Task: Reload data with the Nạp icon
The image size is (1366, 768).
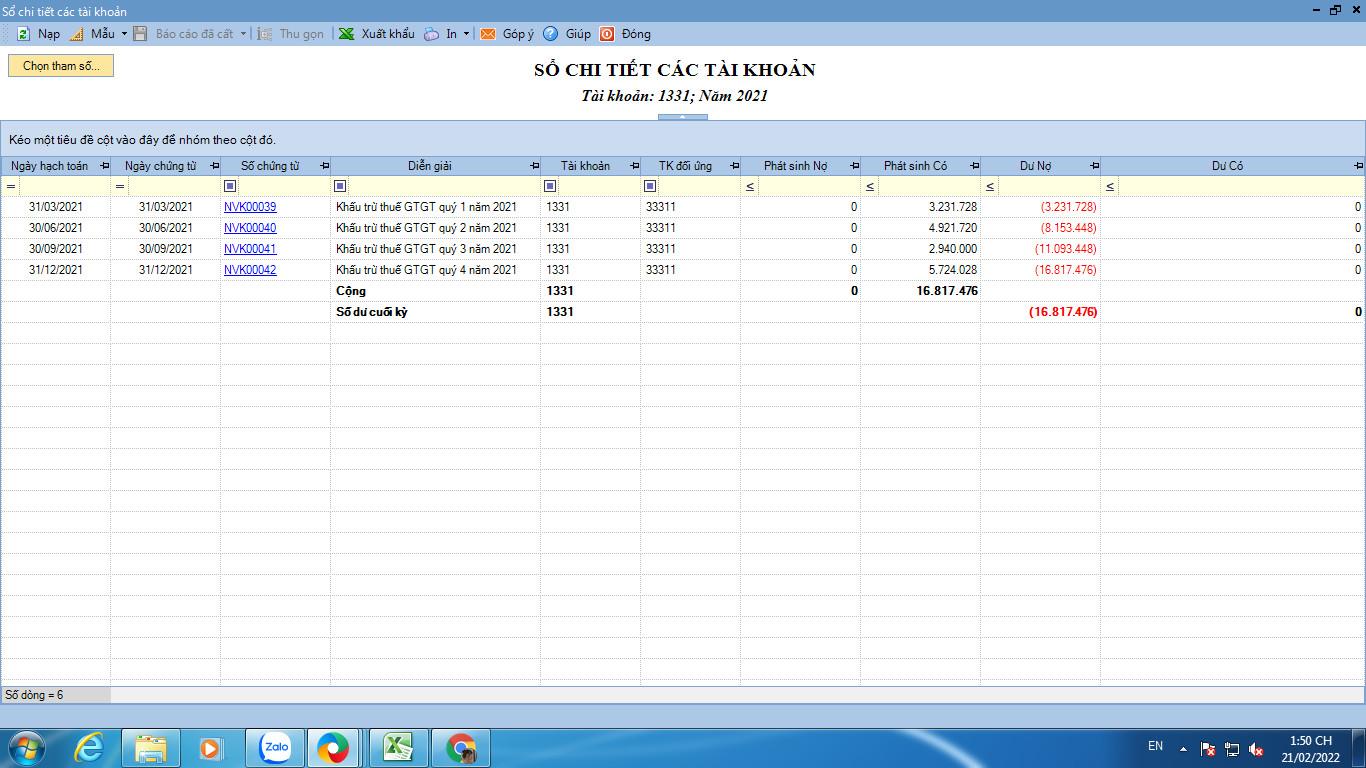Action: [x=24, y=34]
